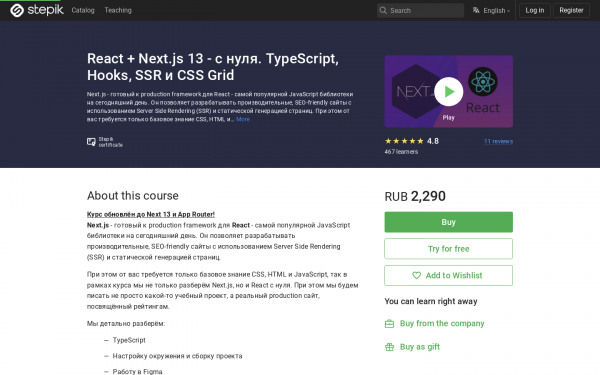600x375 pixels.
Task: Open the Catalog menu item
Action: pos(83,10)
